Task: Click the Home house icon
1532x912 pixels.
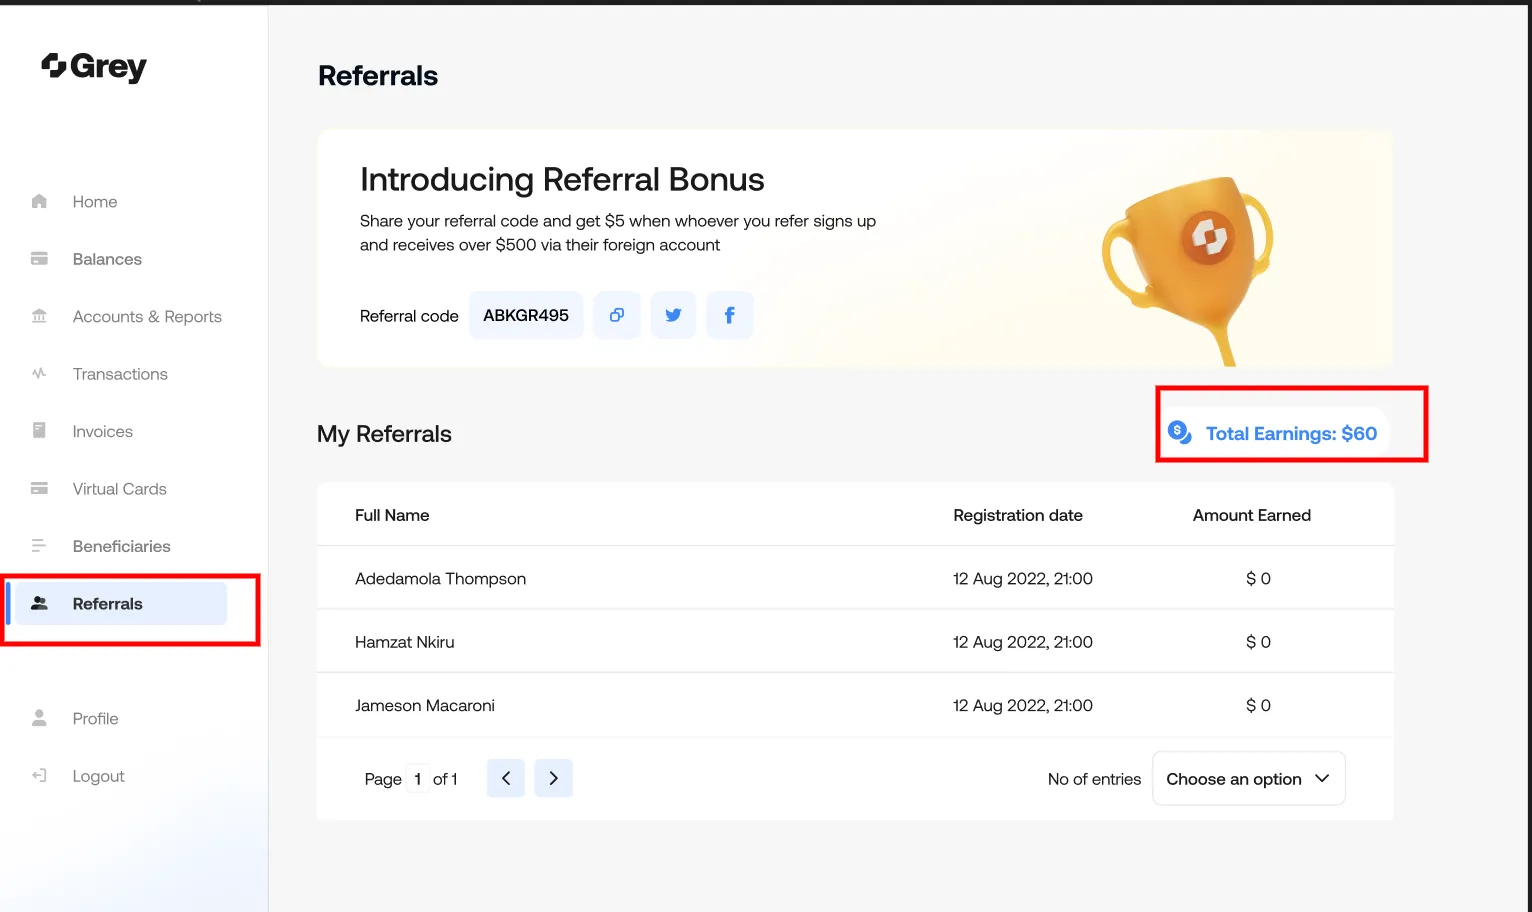Action: (39, 201)
